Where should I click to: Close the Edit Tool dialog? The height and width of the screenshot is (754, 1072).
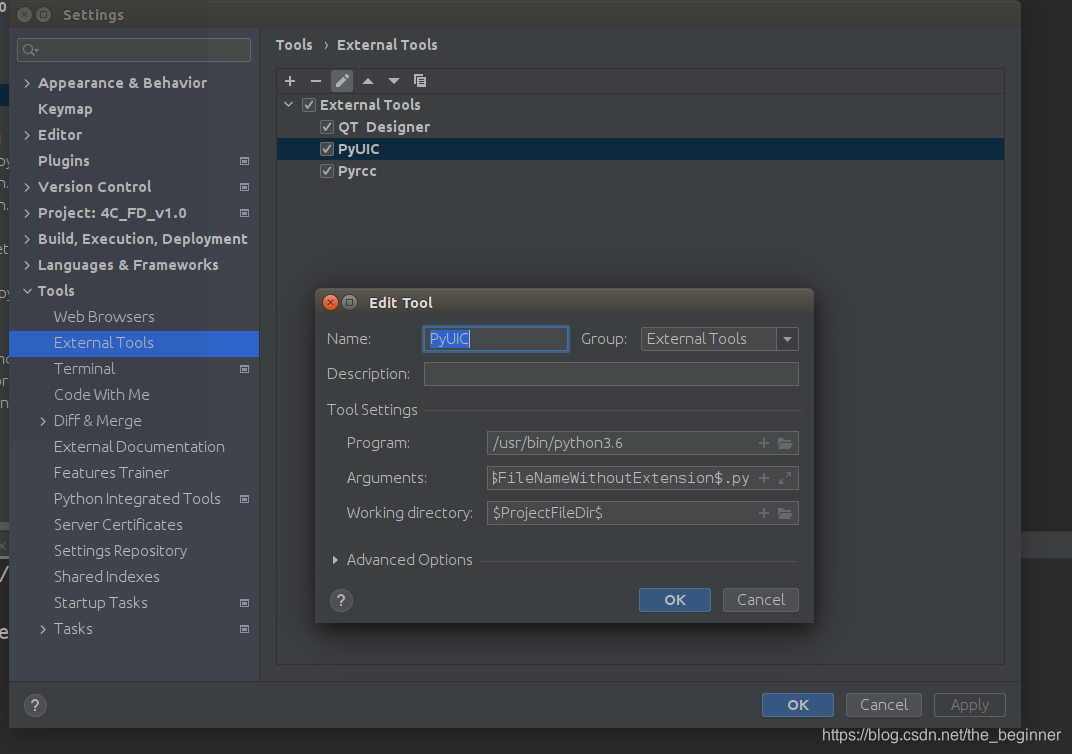click(x=330, y=302)
